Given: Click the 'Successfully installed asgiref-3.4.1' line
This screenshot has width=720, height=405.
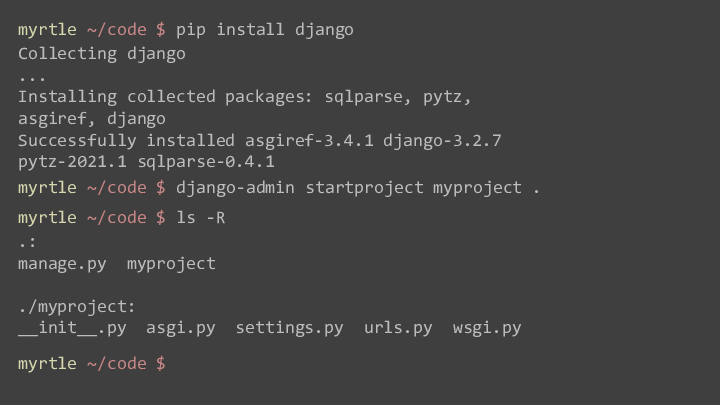Looking at the screenshot, I should pyautogui.click(x=196, y=141).
